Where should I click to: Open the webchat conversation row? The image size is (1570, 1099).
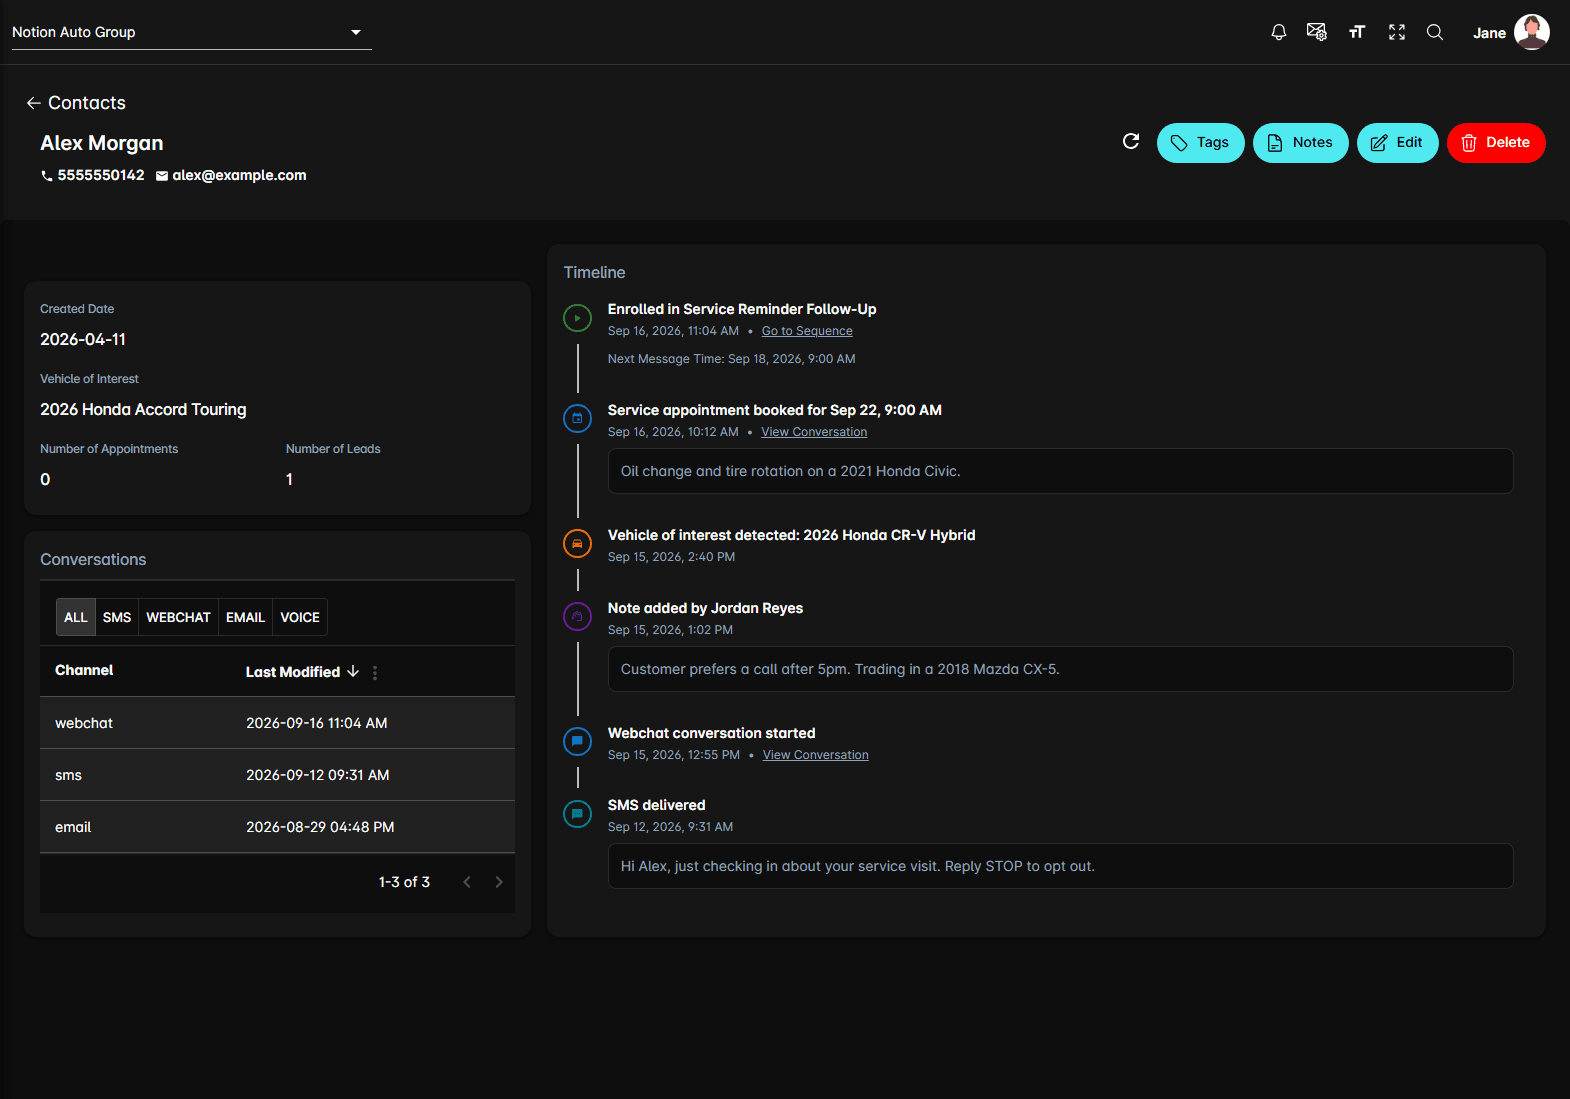coord(277,723)
